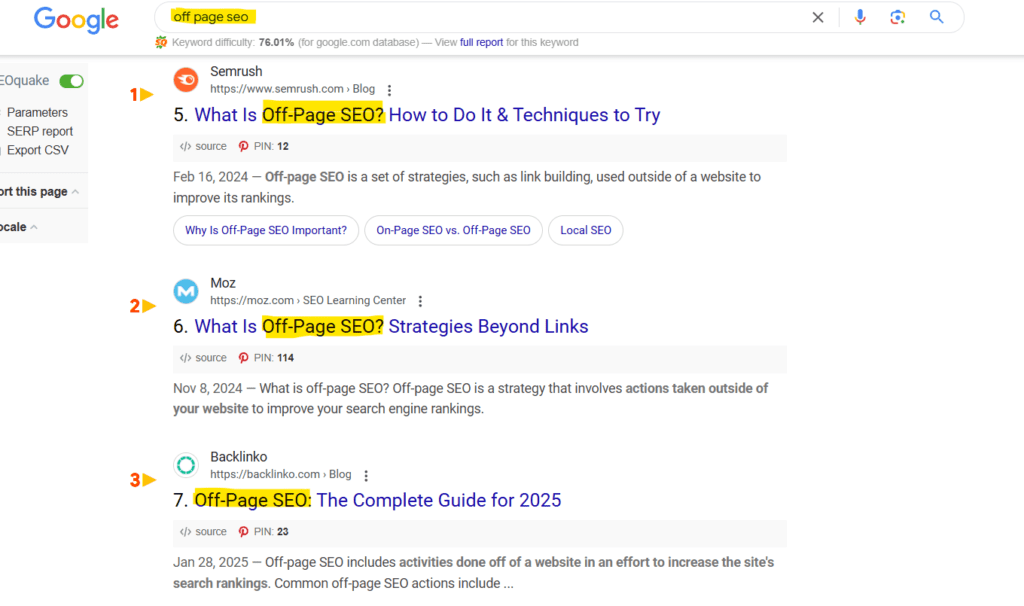
Task: Click 'source' text under Moz result
Action: (x=211, y=358)
